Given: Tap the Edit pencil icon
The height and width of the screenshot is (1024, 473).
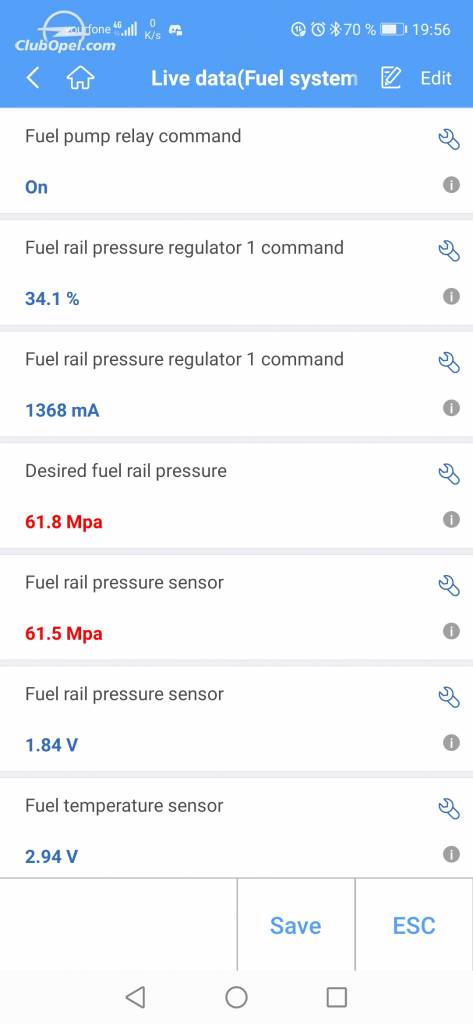Looking at the screenshot, I should pyautogui.click(x=391, y=78).
